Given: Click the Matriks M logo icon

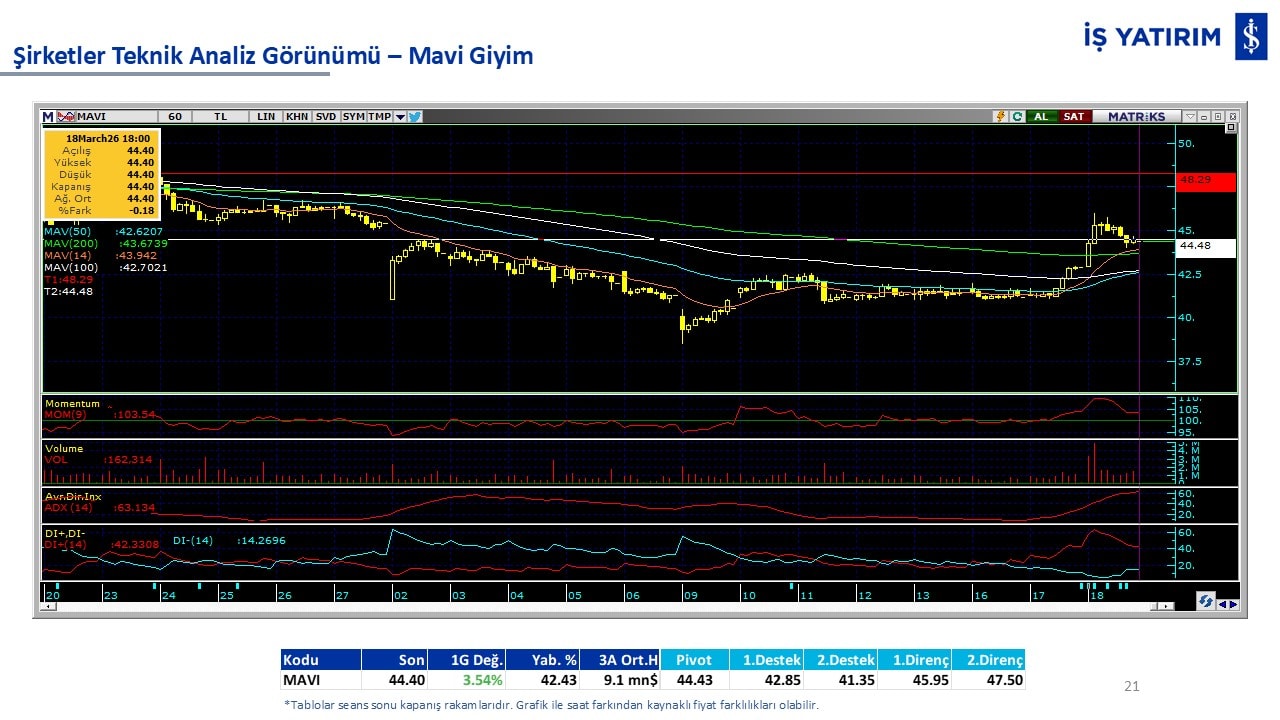Looking at the screenshot, I should coord(48,117).
